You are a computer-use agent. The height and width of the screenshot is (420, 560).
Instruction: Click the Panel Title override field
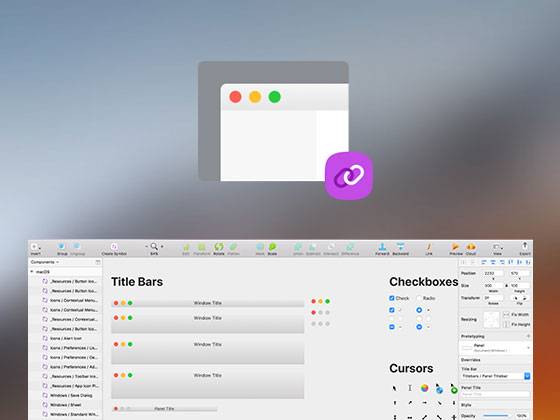click(496, 394)
